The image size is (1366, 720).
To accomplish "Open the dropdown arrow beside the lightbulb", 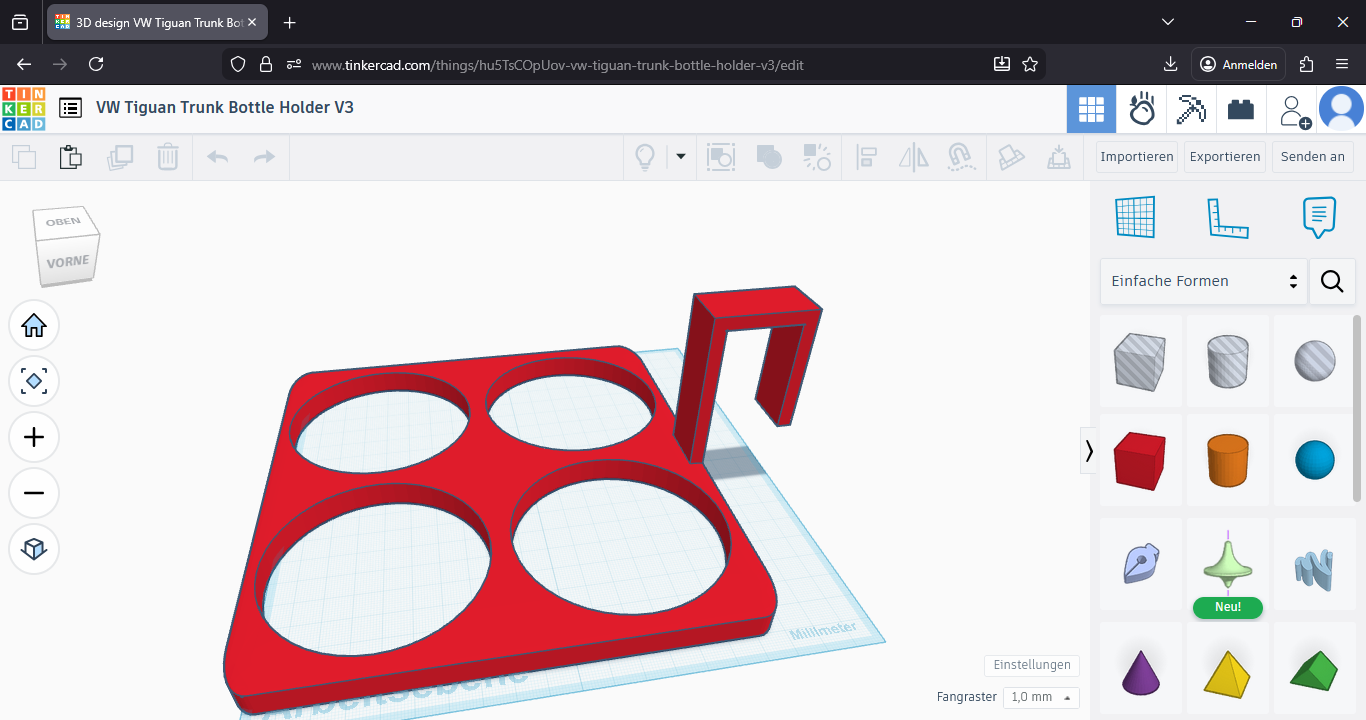I will pos(681,156).
